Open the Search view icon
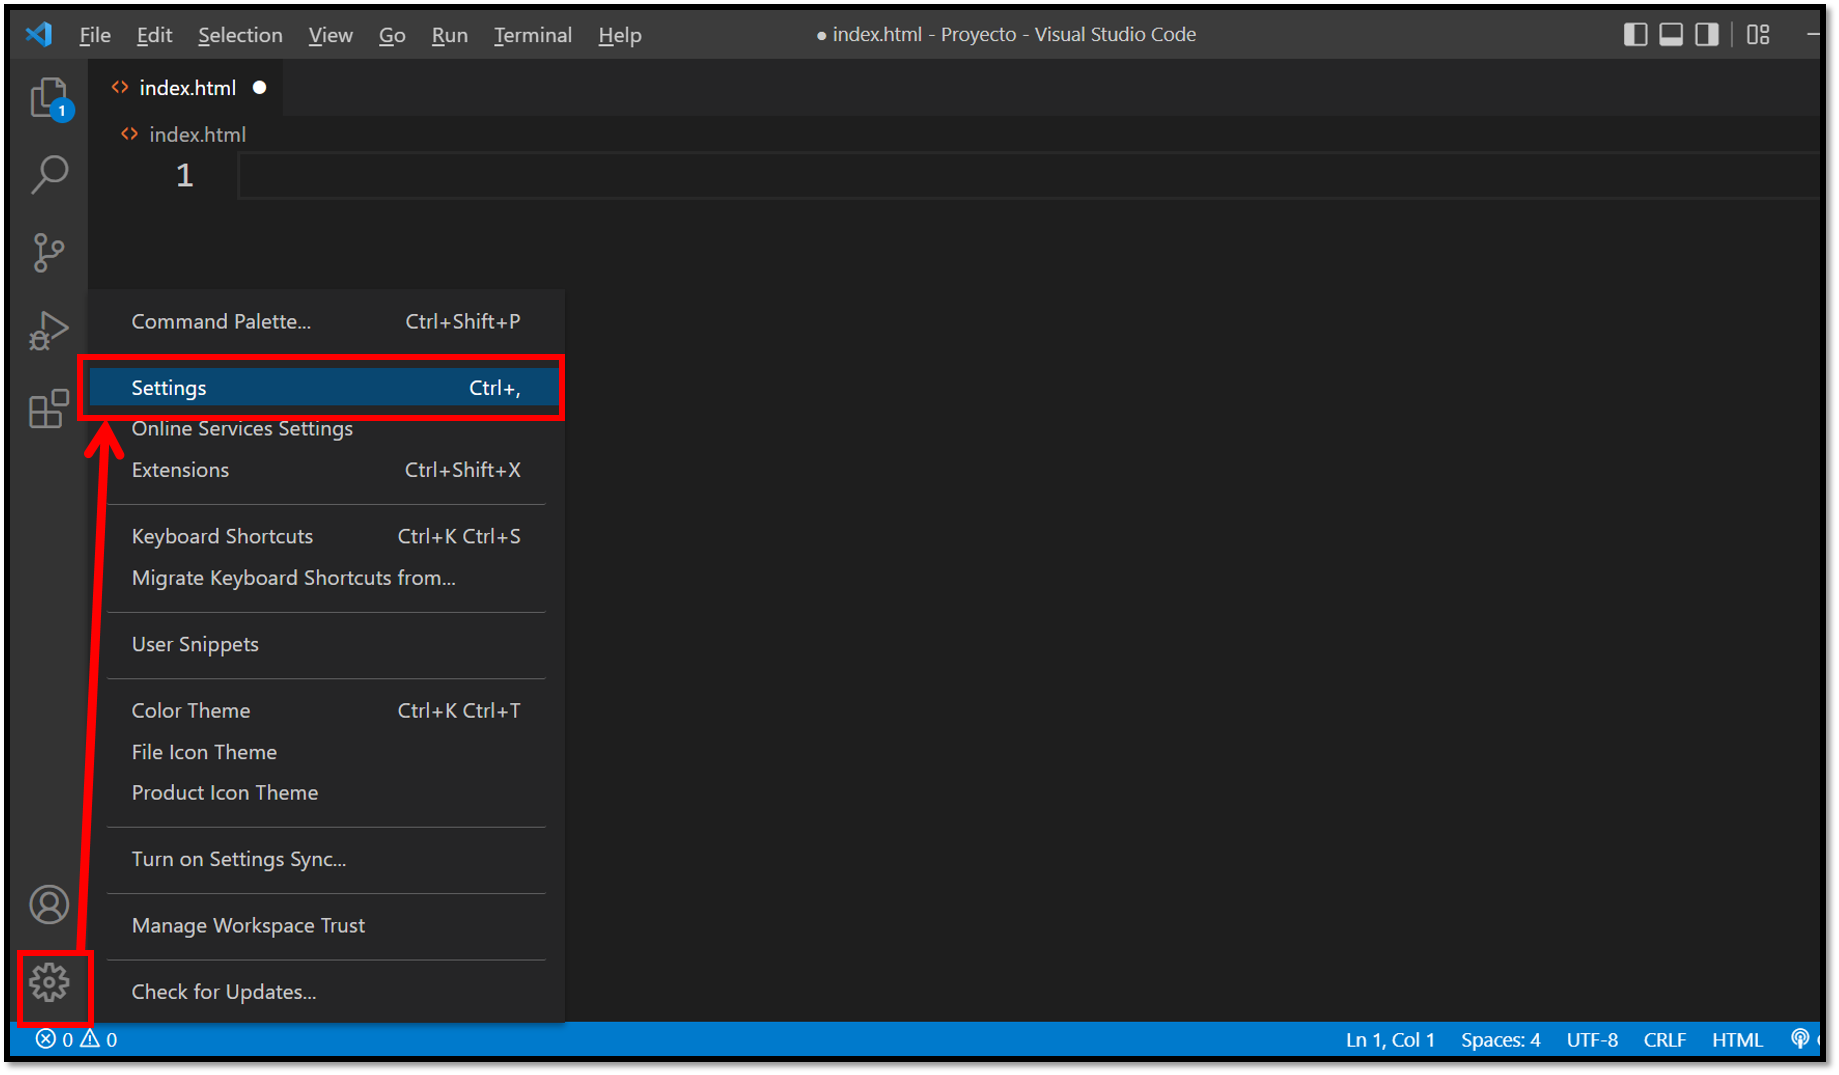 49,174
